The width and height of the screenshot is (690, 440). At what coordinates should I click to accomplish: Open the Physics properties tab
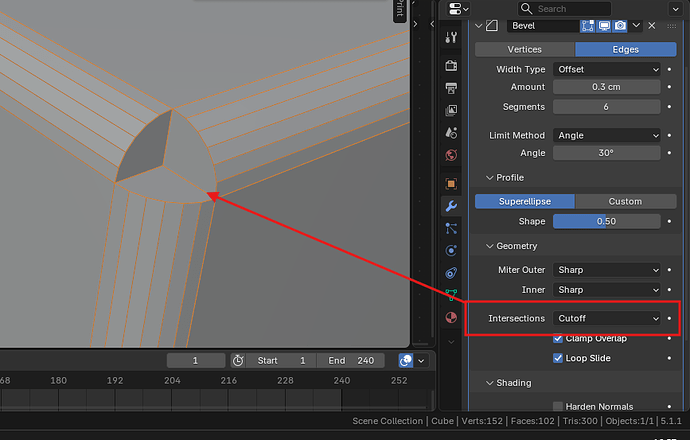[451, 250]
